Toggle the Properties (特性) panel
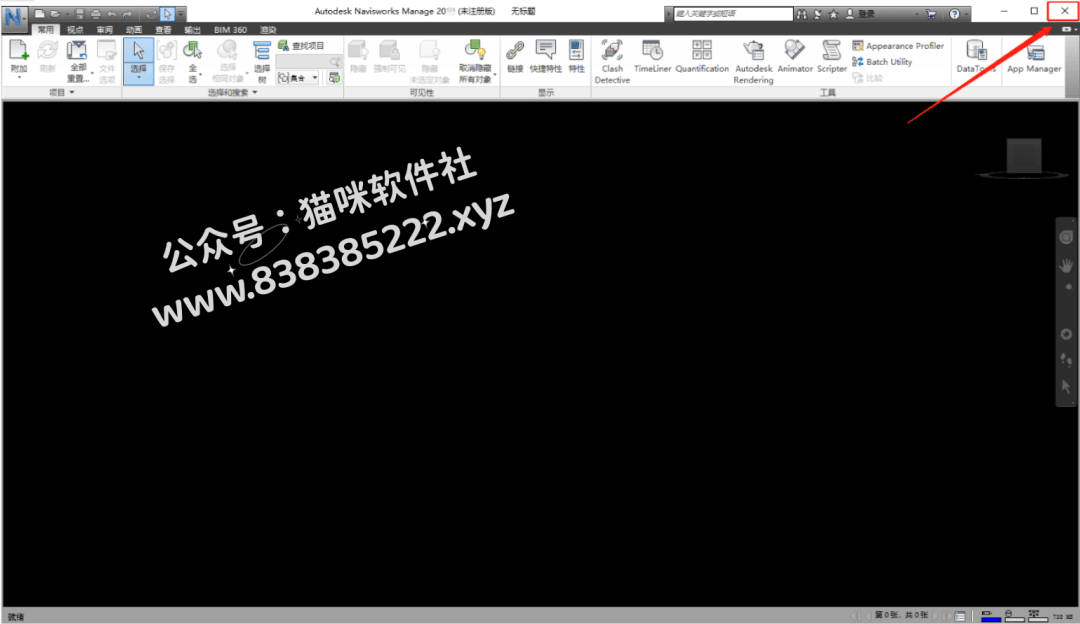The image size is (1080, 624). pos(576,56)
